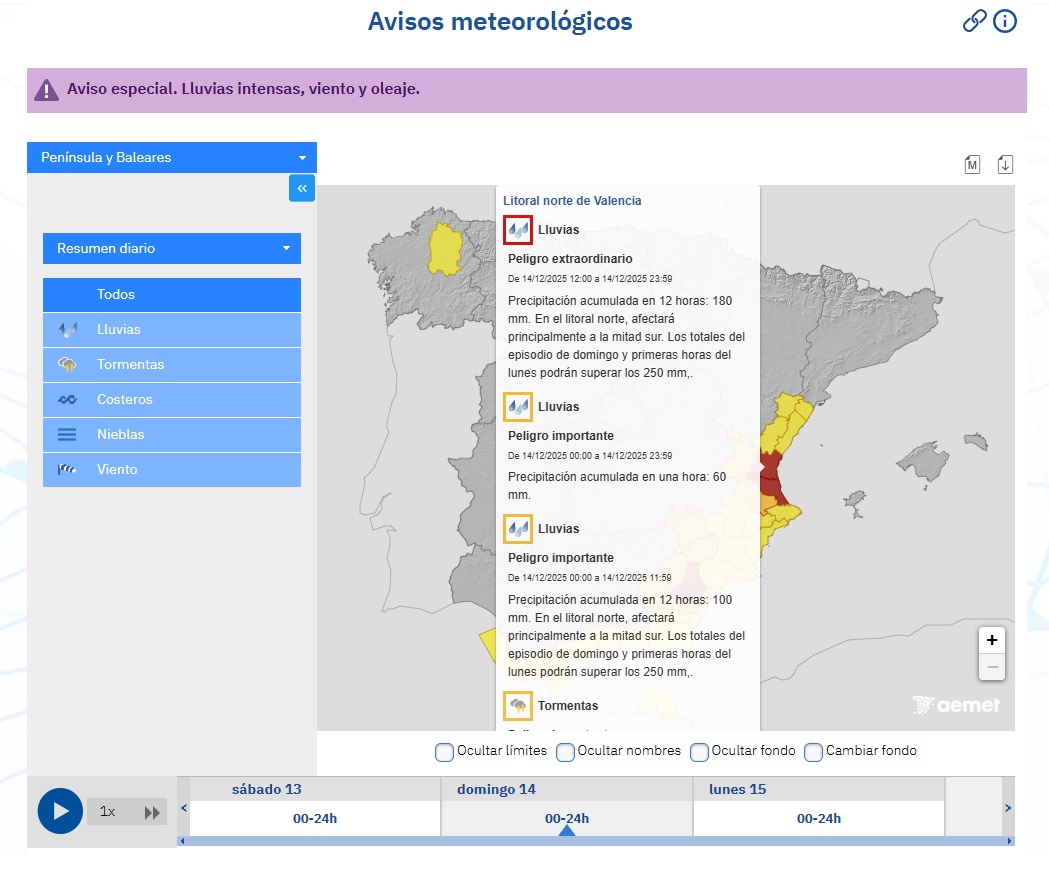Click the share link icon in the header
Image resolution: width=1049 pixels, height=872 pixels.
(x=975, y=20)
